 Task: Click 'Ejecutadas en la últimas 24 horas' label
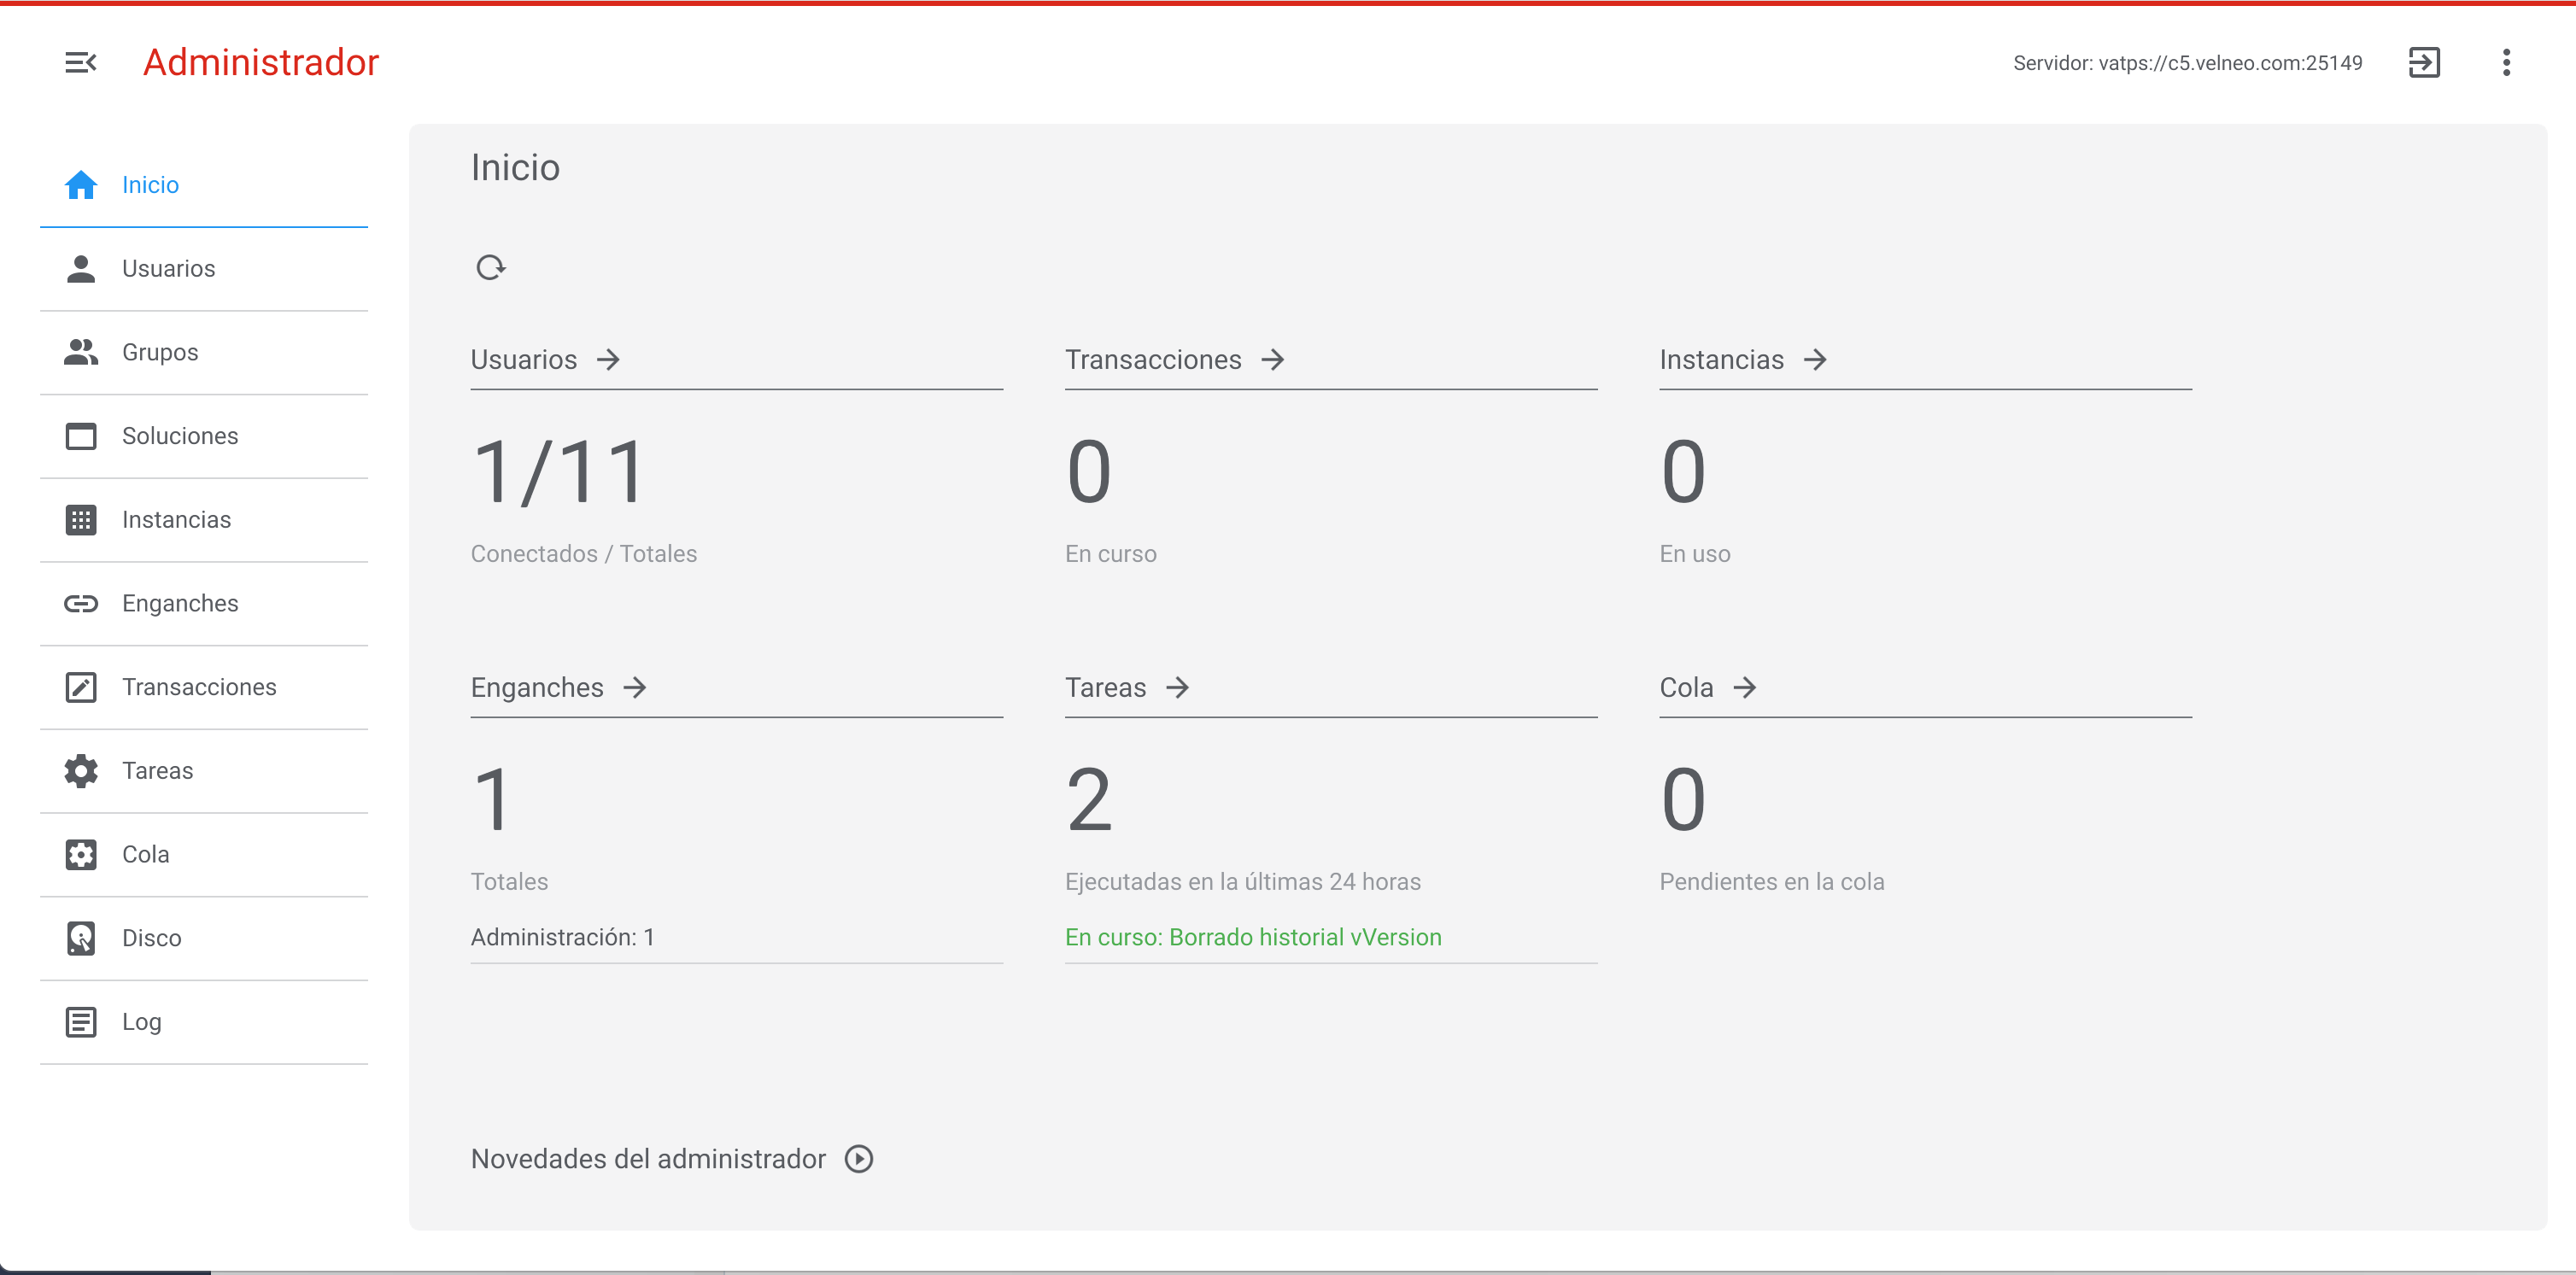click(1243, 881)
